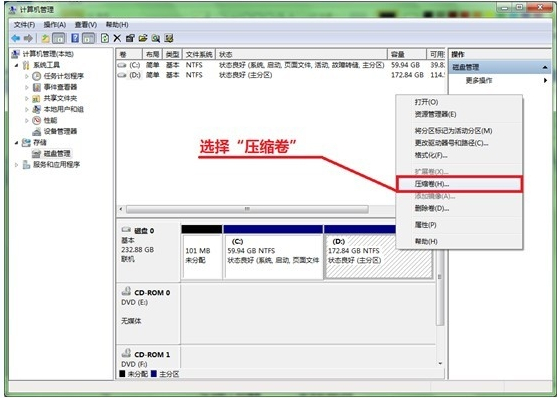Click the Device Manager icon in tree

click(x=37, y=132)
